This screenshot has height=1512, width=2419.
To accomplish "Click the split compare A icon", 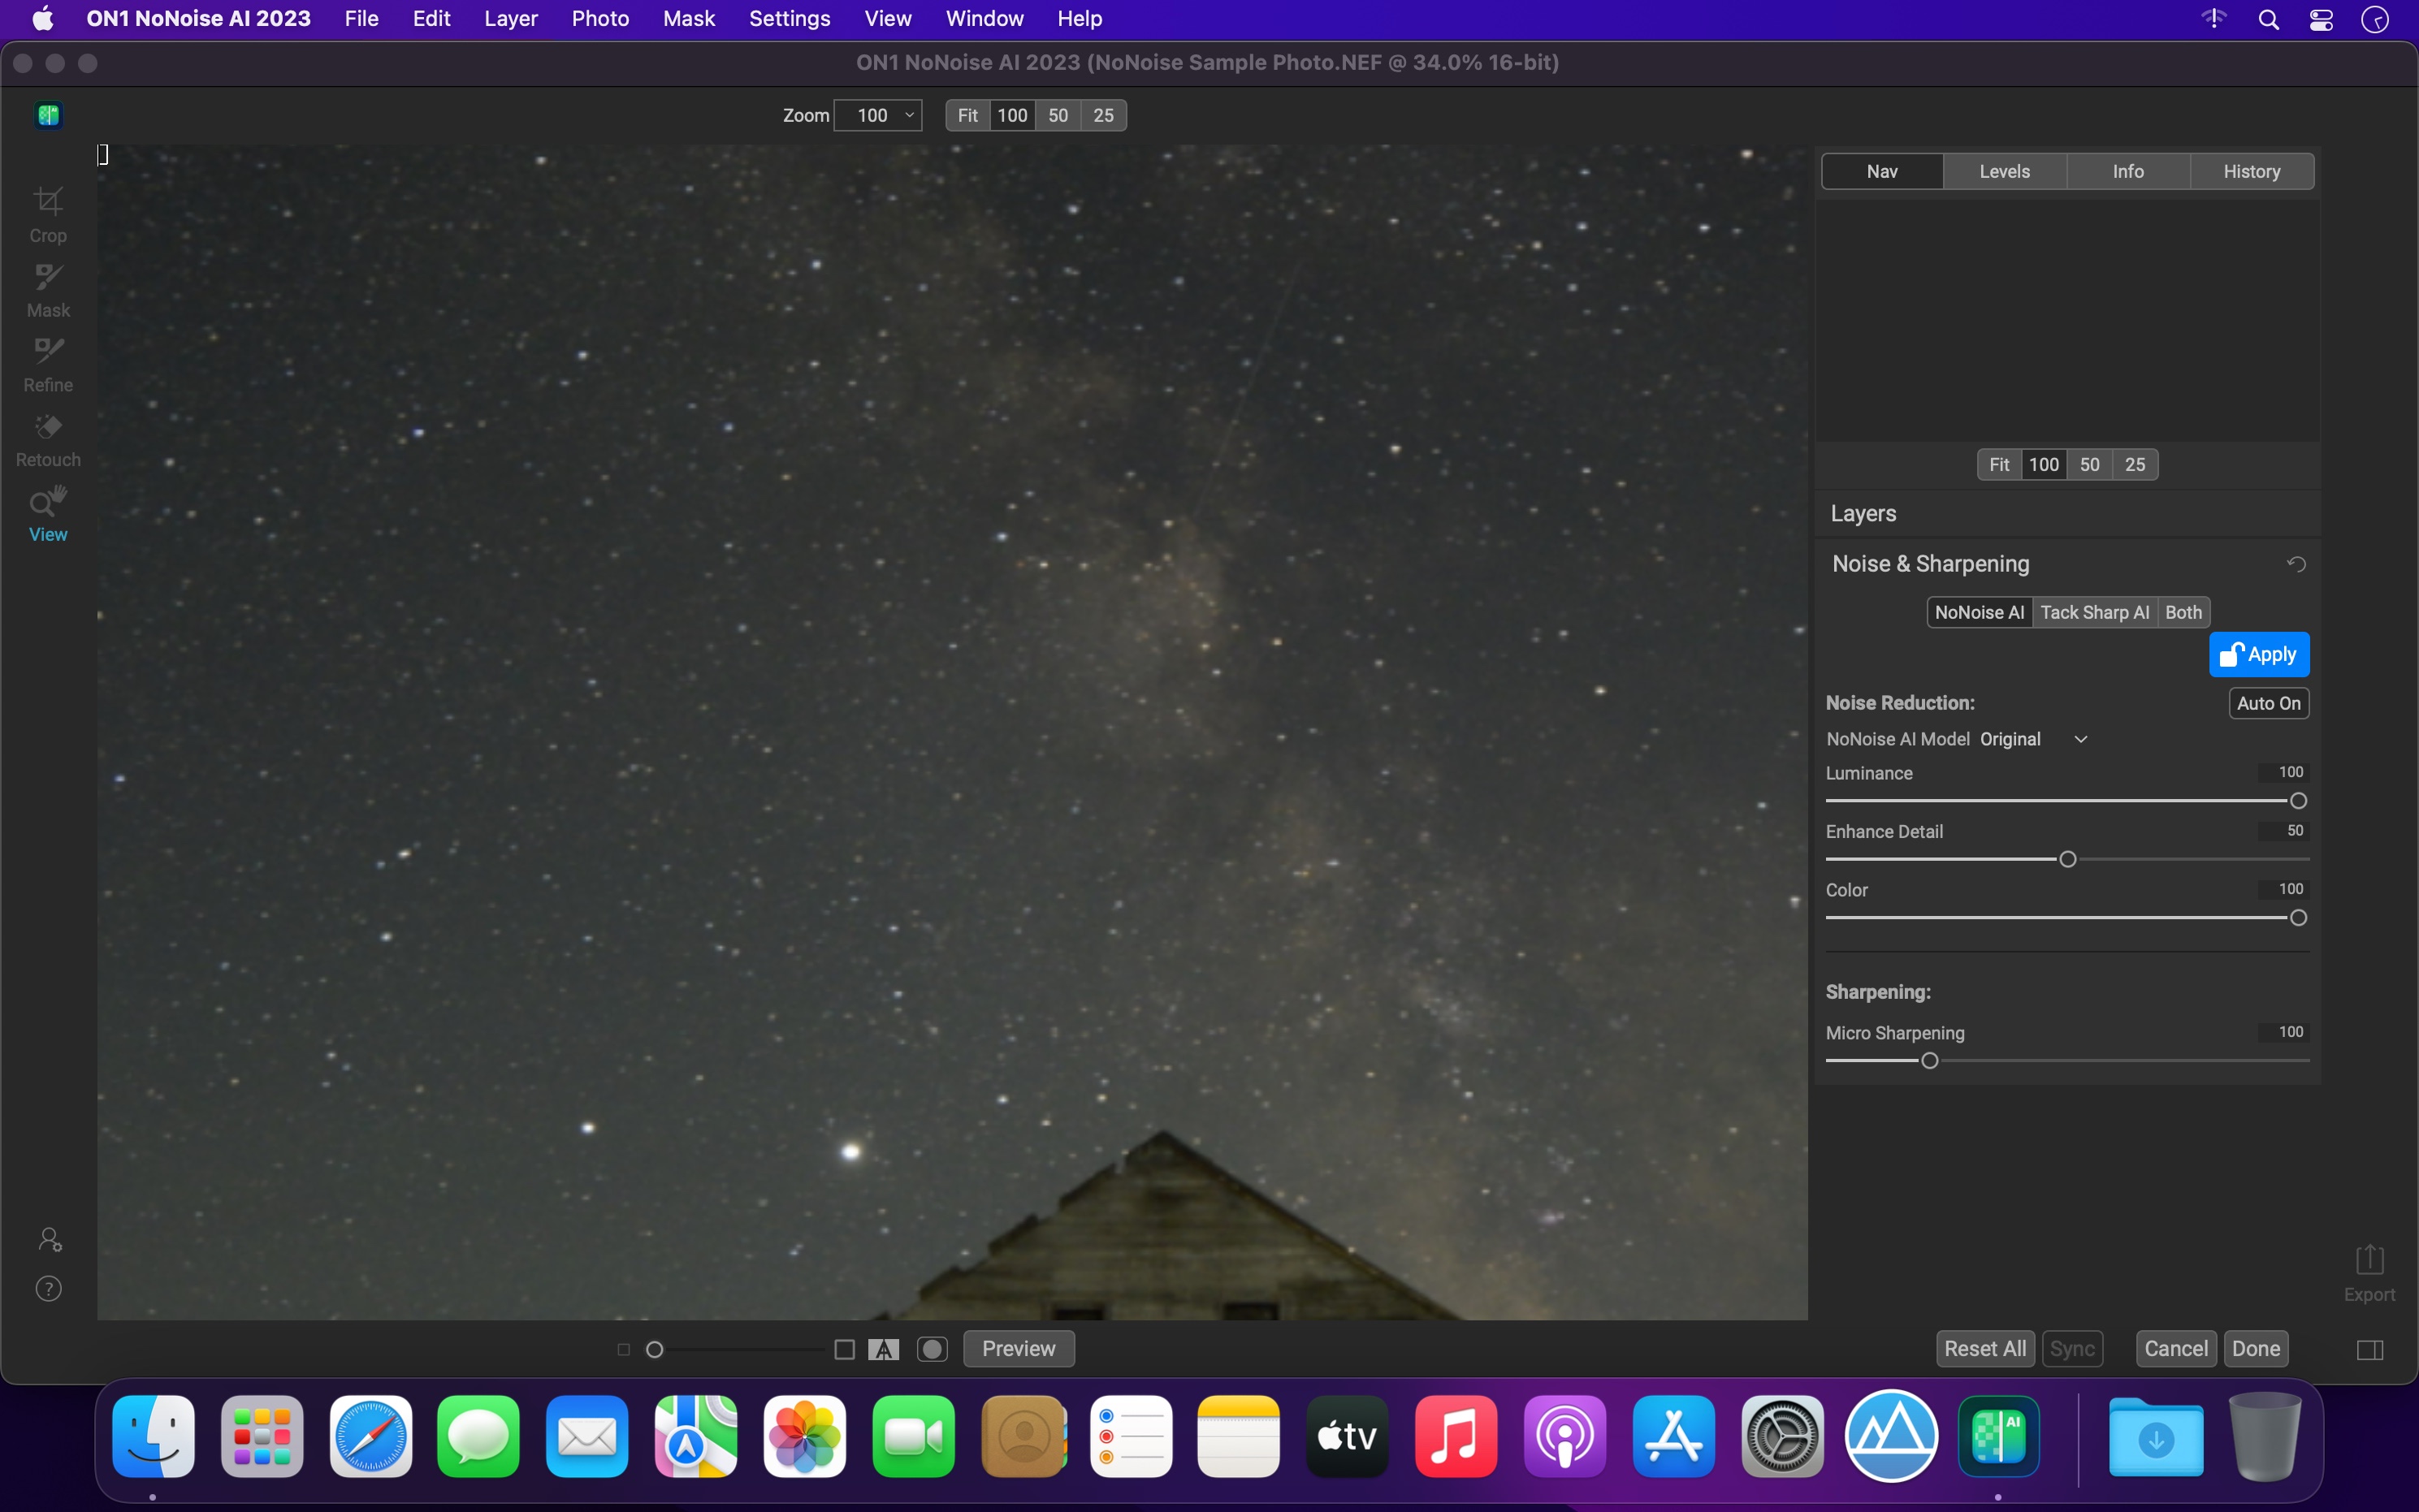I will click(883, 1349).
